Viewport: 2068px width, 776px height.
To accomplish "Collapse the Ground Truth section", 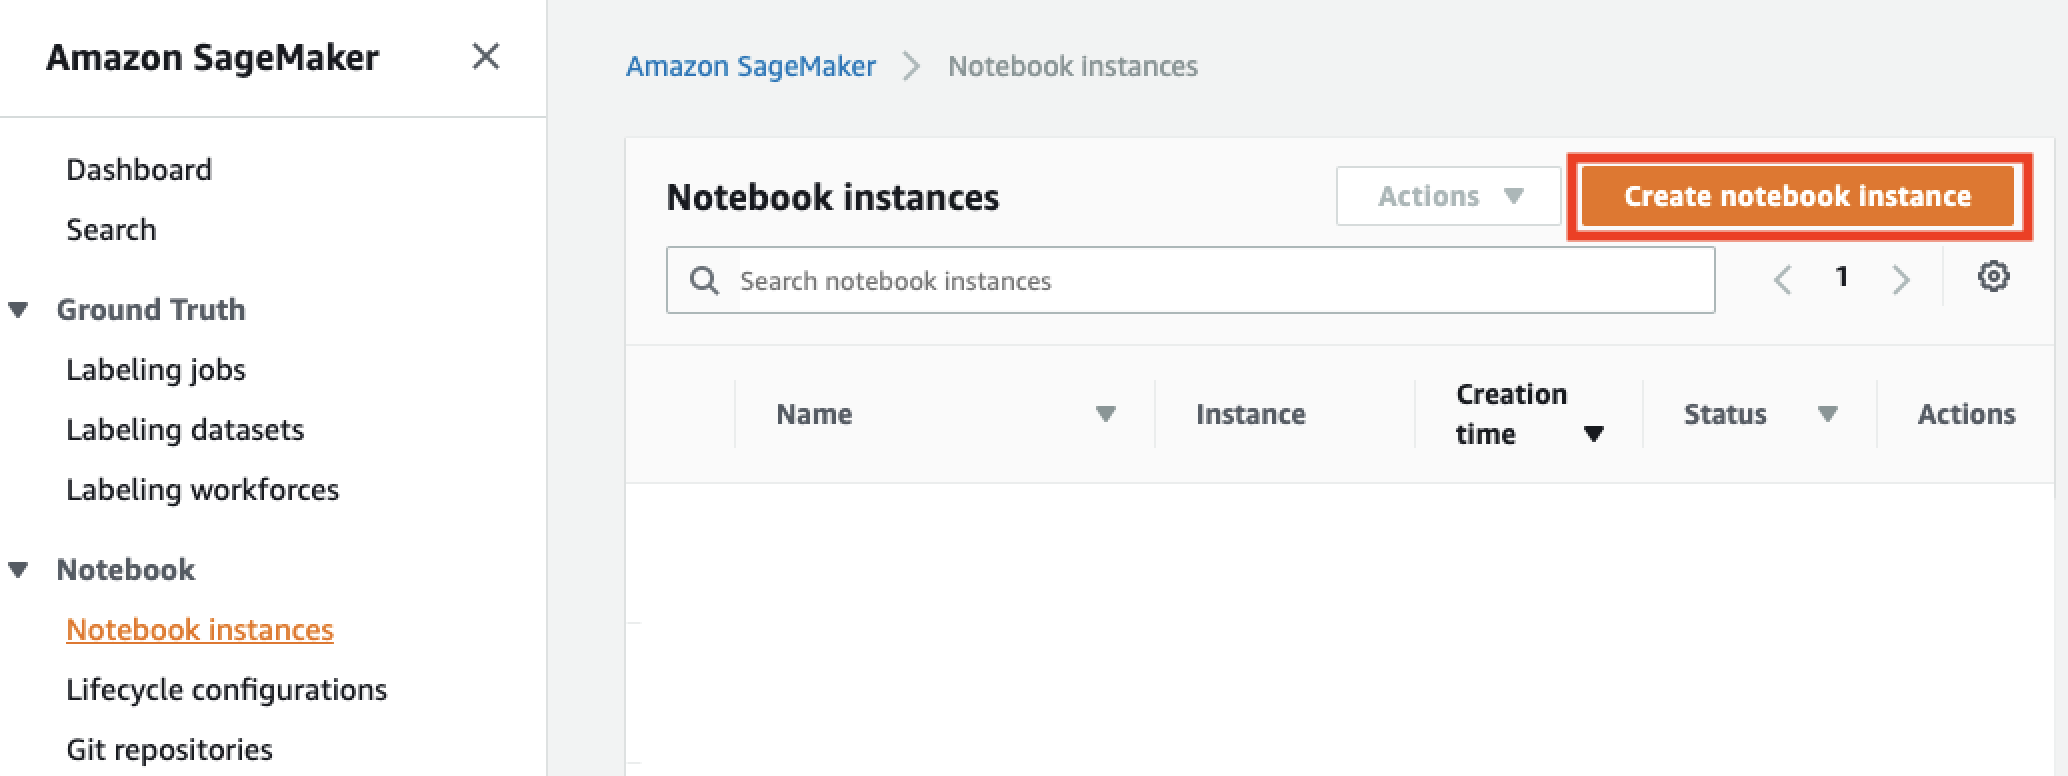I will pos(18,310).
